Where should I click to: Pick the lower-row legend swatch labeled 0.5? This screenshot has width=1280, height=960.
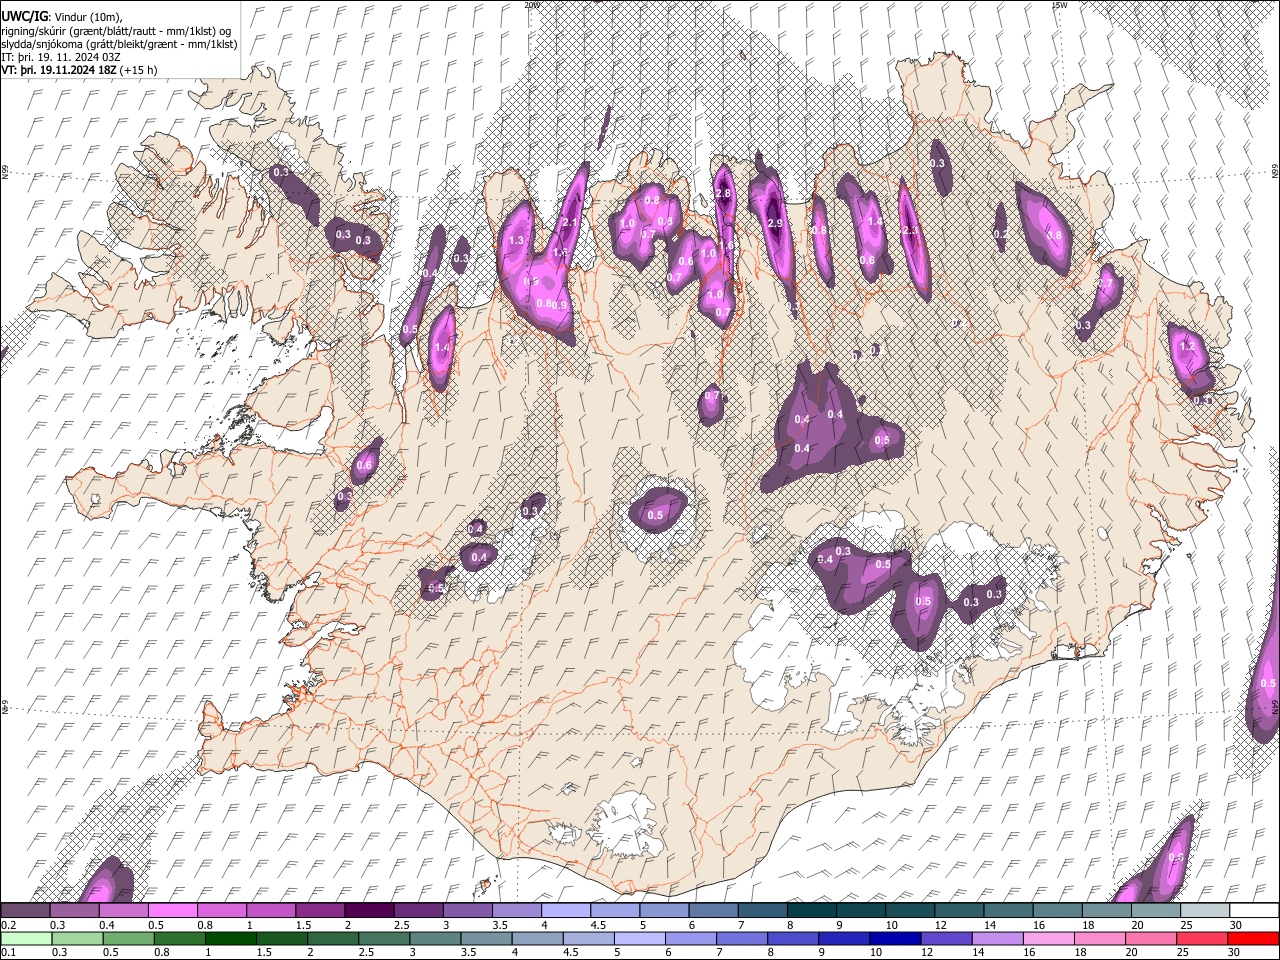pos(127,938)
